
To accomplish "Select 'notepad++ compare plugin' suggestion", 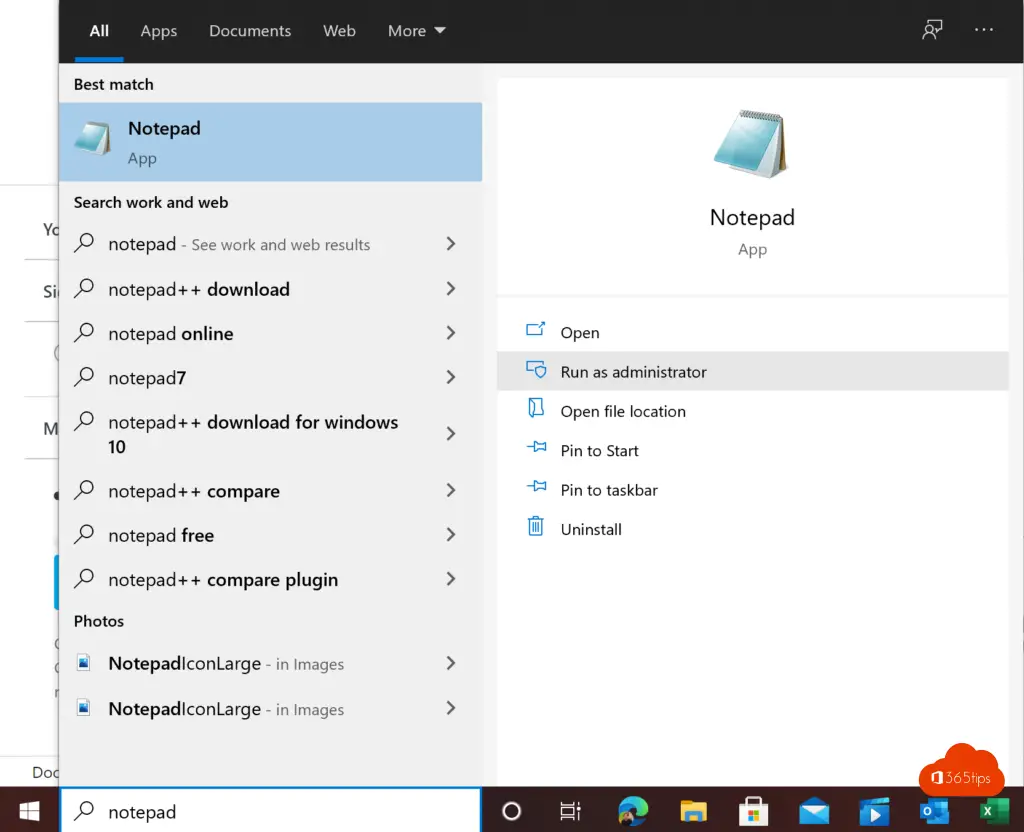I will 270,579.
